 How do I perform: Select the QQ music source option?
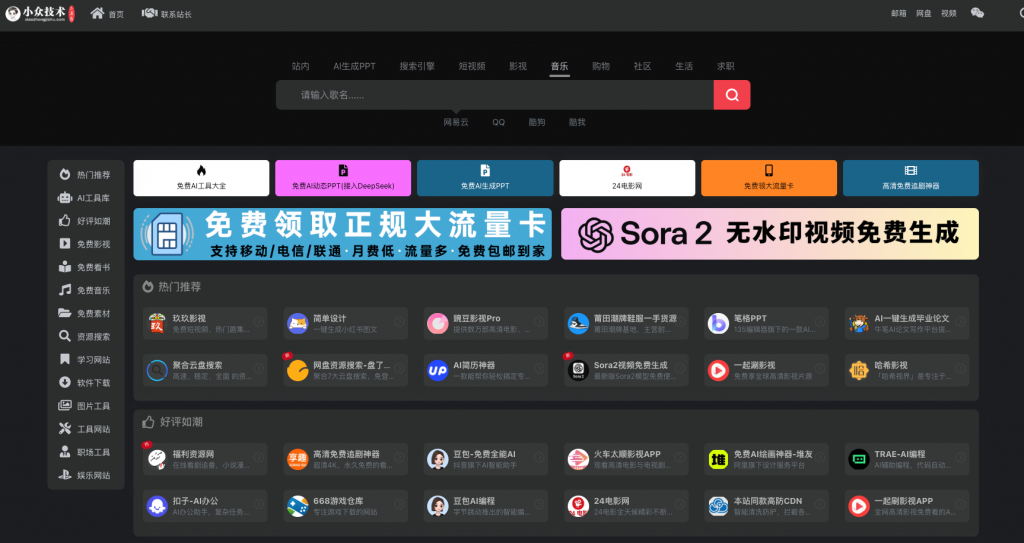pos(498,122)
